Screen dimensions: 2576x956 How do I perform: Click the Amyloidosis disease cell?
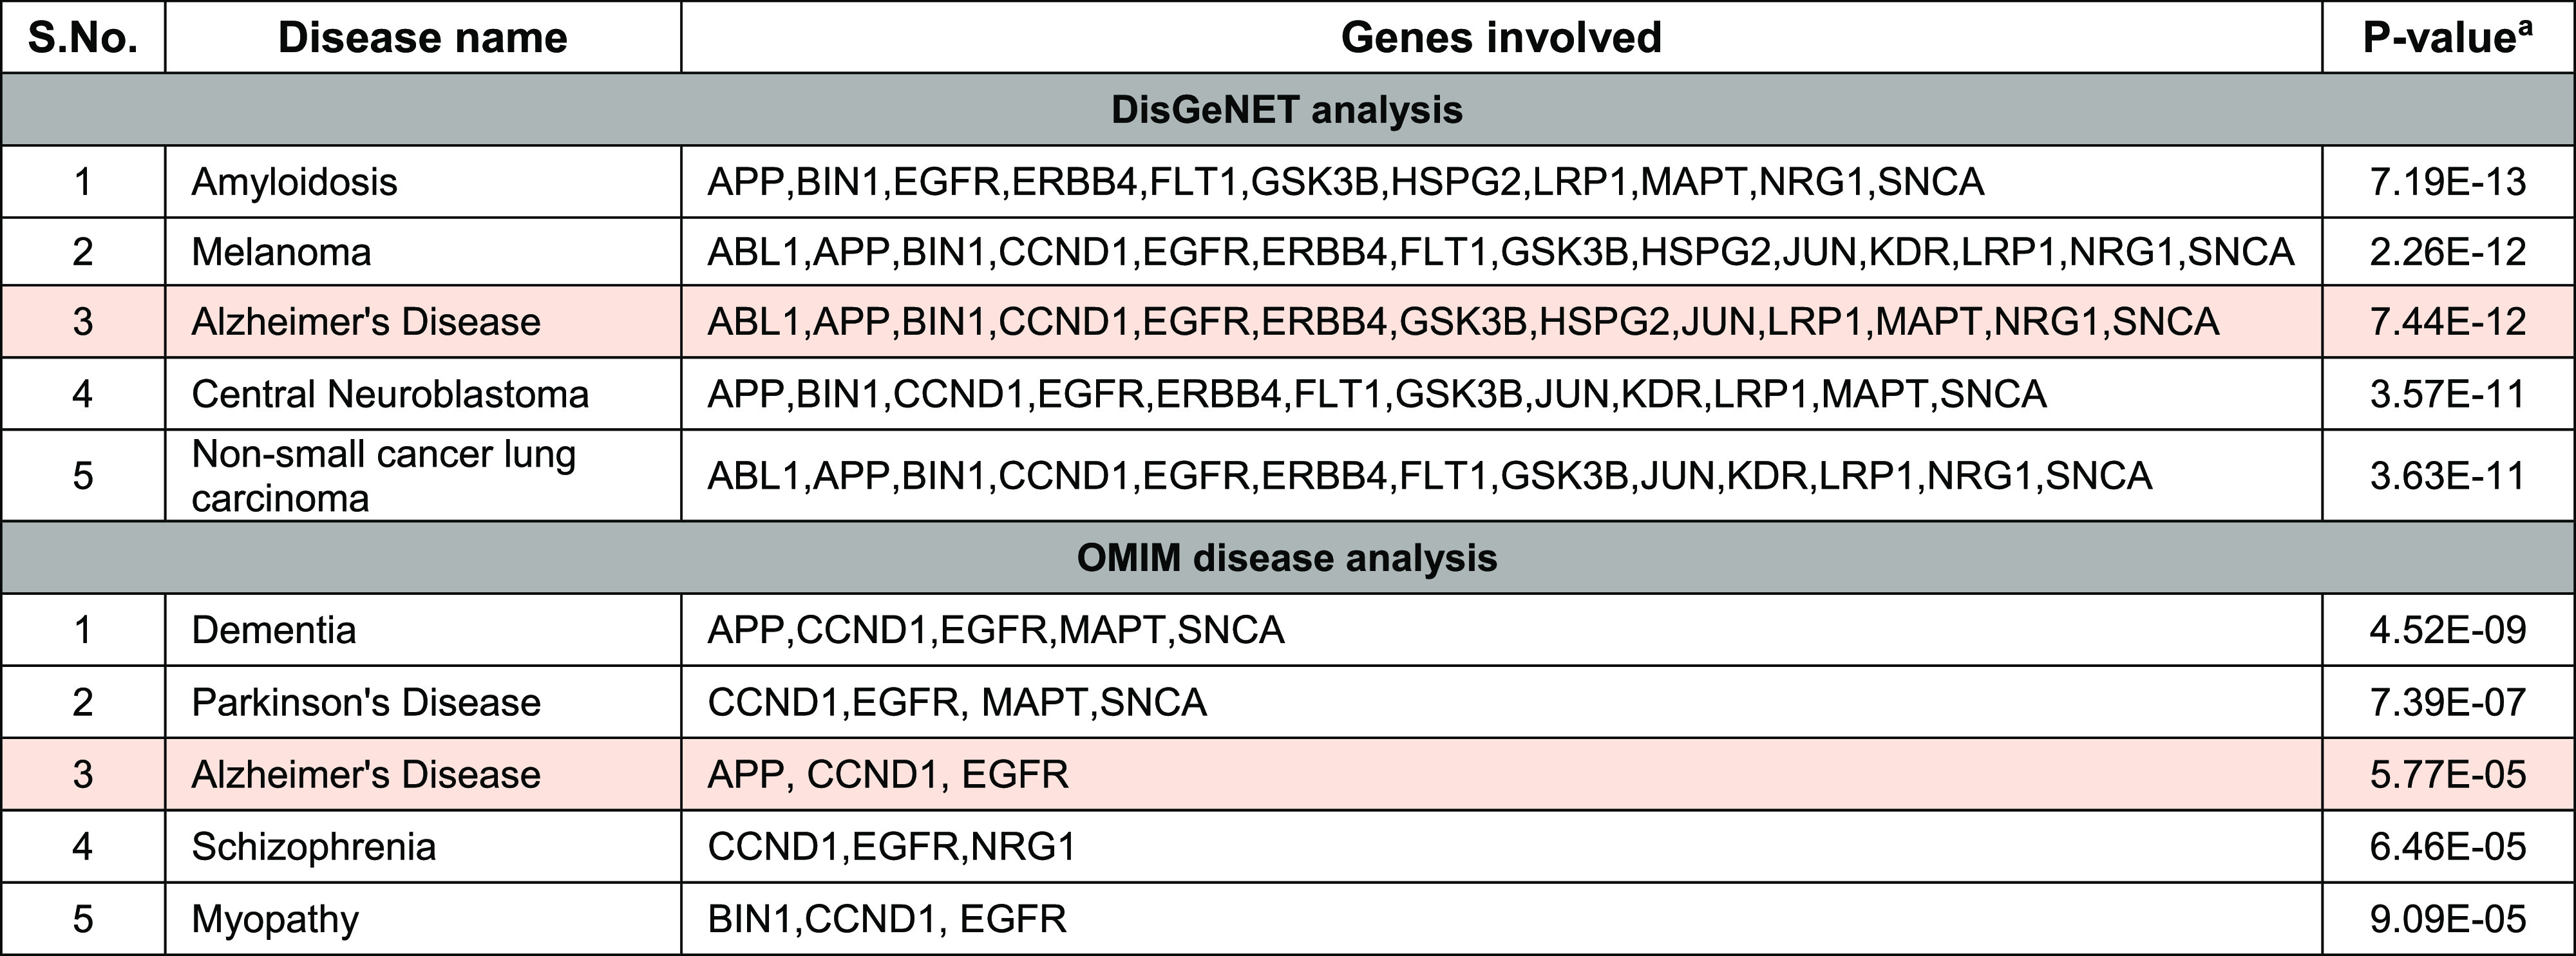point(295,182)
